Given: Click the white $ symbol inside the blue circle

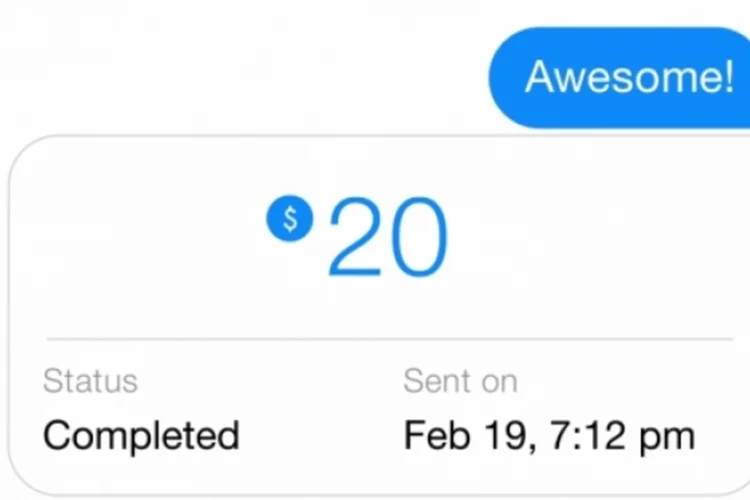Looking at the screenshot, I should point(290,219).
